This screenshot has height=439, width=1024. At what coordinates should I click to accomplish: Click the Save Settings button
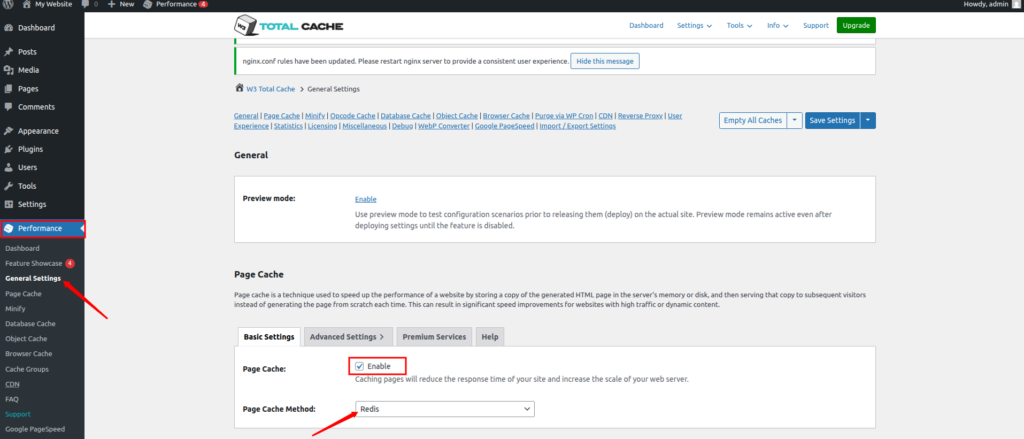click(x=832, y=120)
